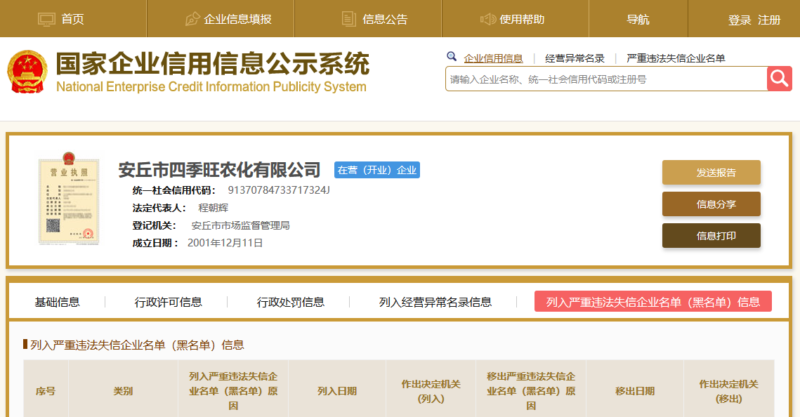
Task: Open 信息公告 menu item
Action: click(385, 19)
